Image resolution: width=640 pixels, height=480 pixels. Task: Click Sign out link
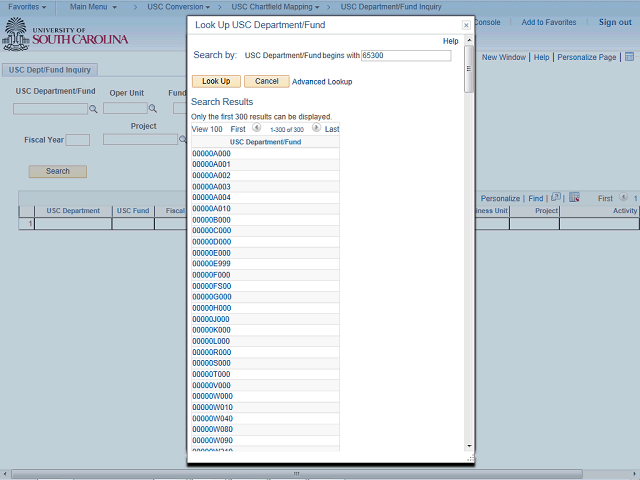point(615,22)
